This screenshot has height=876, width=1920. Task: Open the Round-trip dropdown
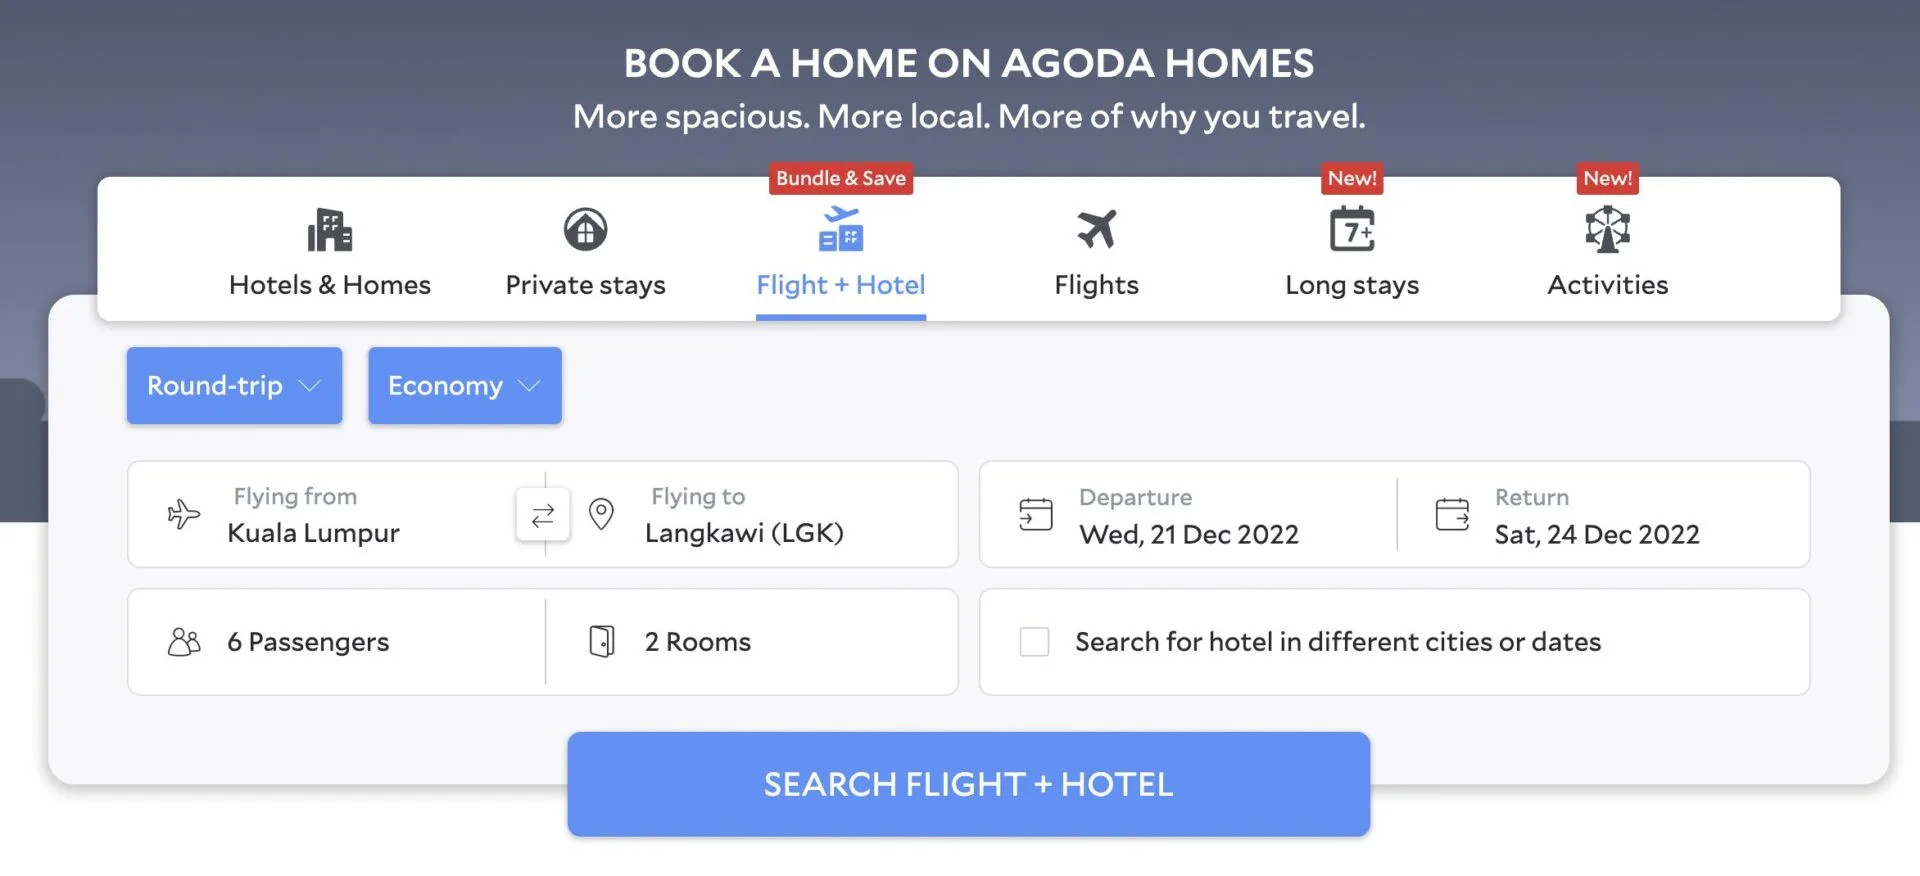click(x=234, y=386)
